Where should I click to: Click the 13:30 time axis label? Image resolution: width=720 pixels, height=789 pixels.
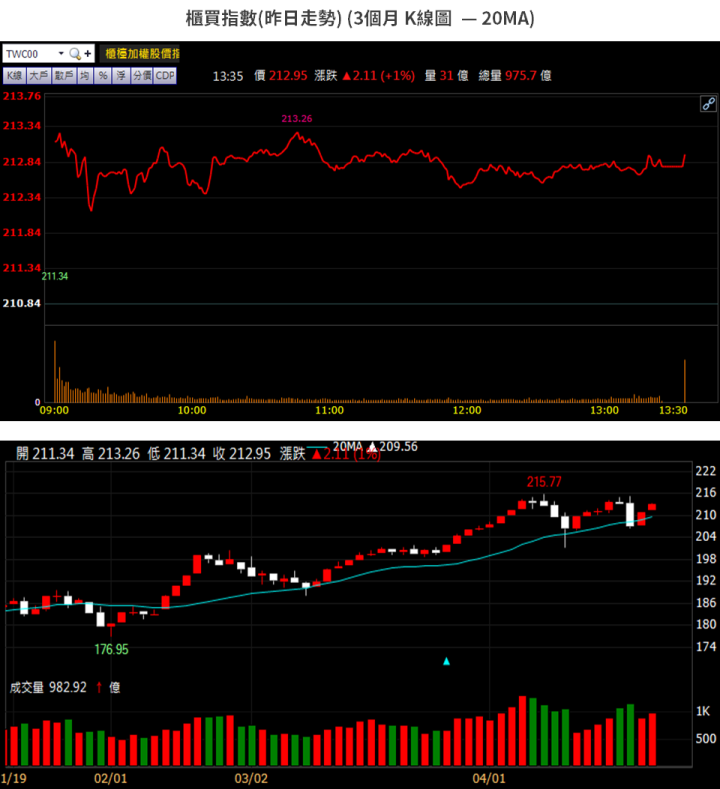click(x=673, y=411)
